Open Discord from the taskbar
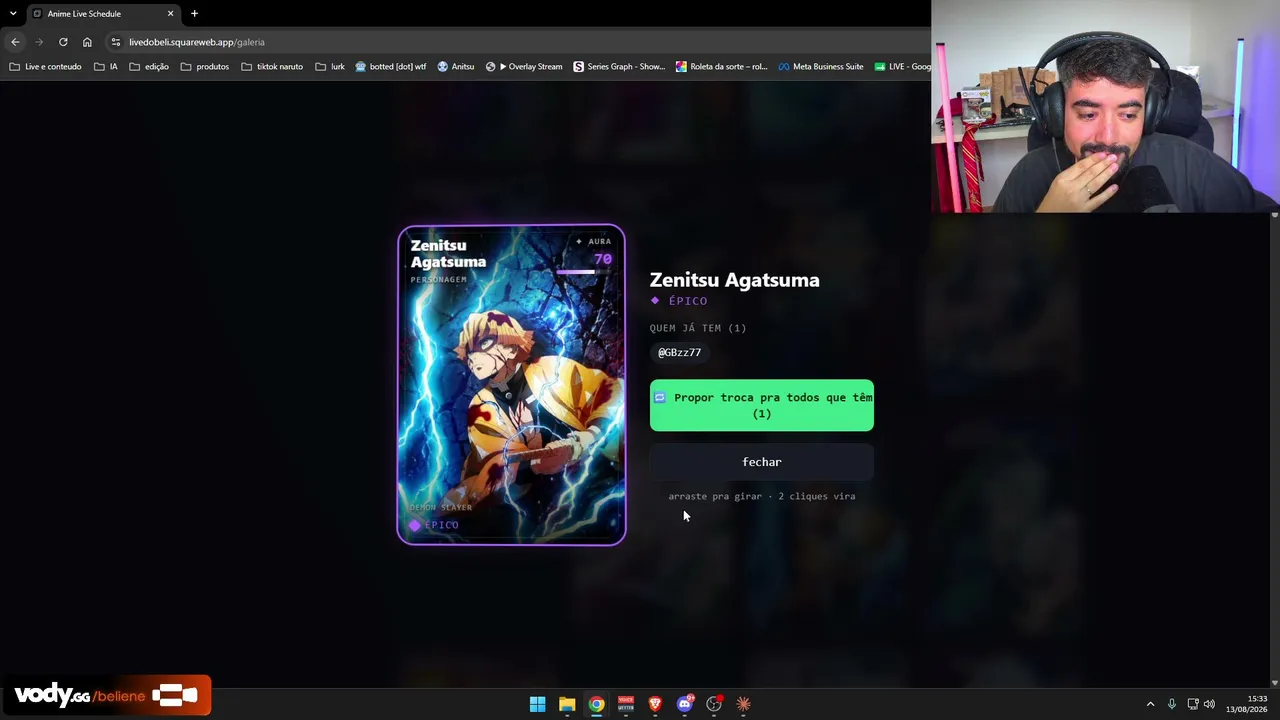This screenshot has width=1280, height=720. [685, 704]
